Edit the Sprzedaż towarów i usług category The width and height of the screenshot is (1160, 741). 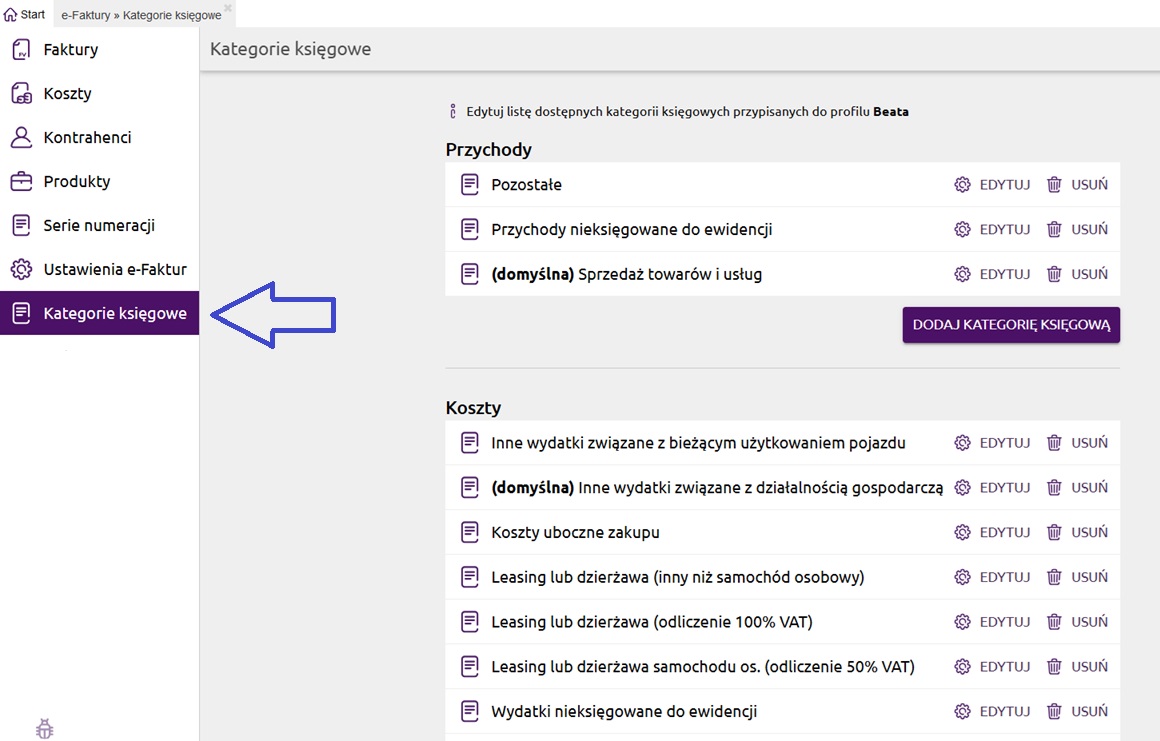click(x=993, y=274)
